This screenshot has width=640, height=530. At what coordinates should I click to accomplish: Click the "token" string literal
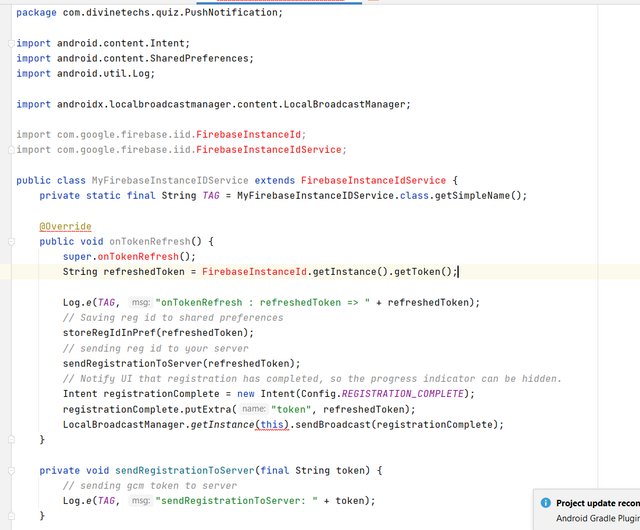coord(291,409)
